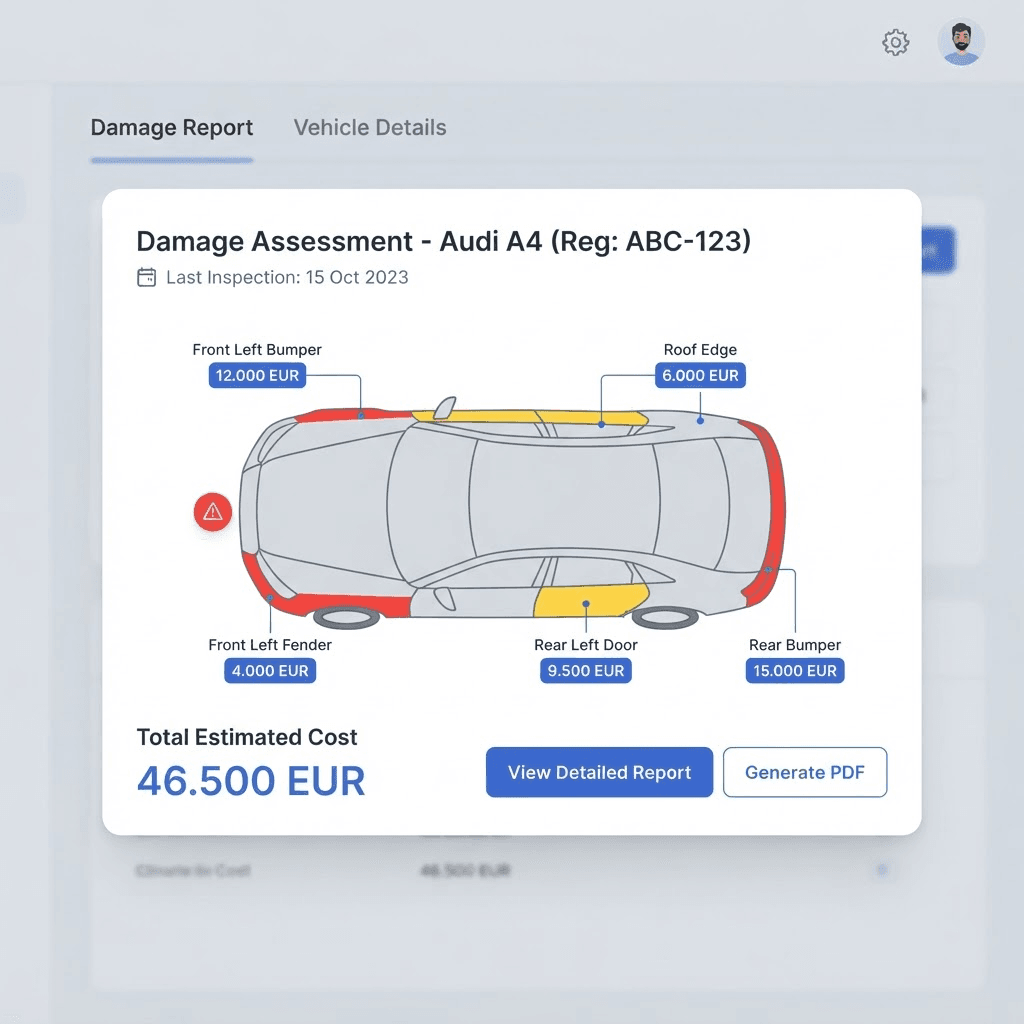Click the calendar icon beside Last Inspection
Image resolution: width=1024 pixels, height=1024 pixels.
(x=146, y=277)
